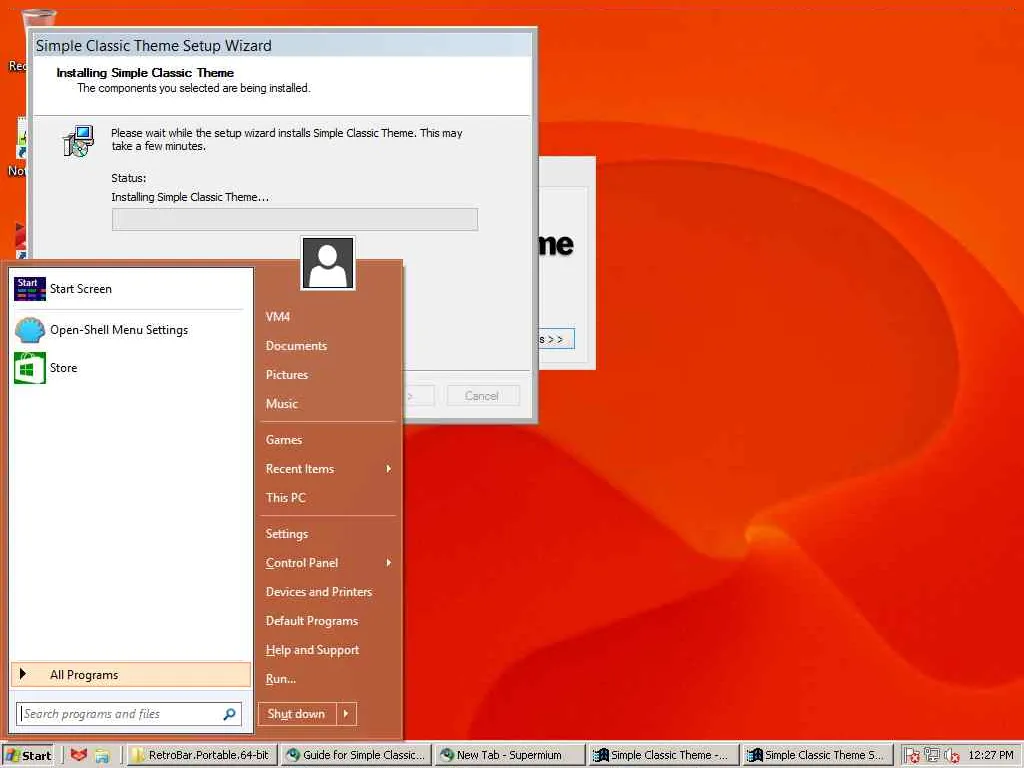Expand Recent Items submenu arrow

(x=389, y=469)
